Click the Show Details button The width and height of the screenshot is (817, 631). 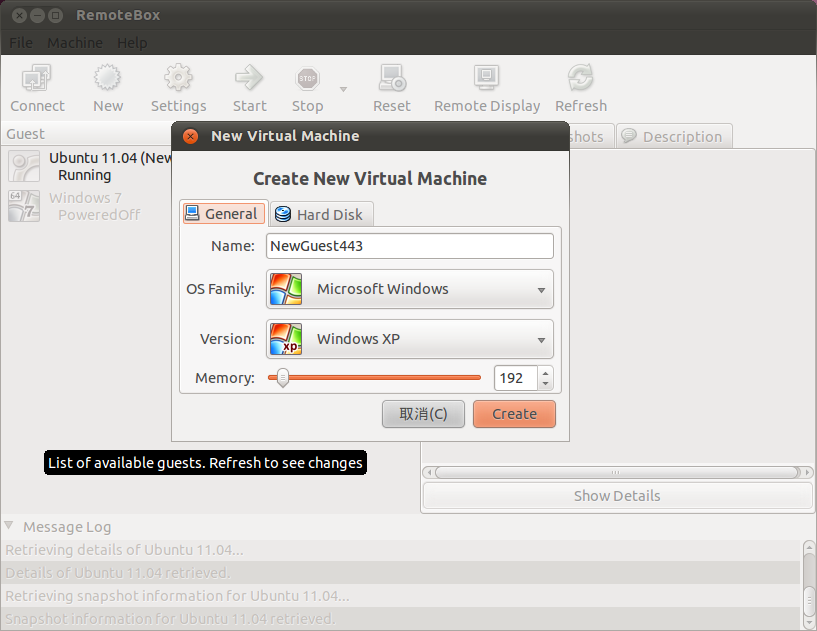tap(617, 496)
